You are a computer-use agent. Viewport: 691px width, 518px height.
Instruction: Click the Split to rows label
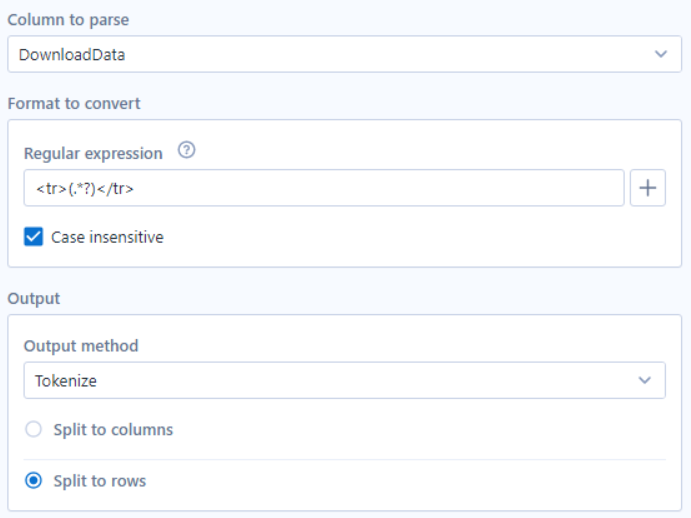100,481
